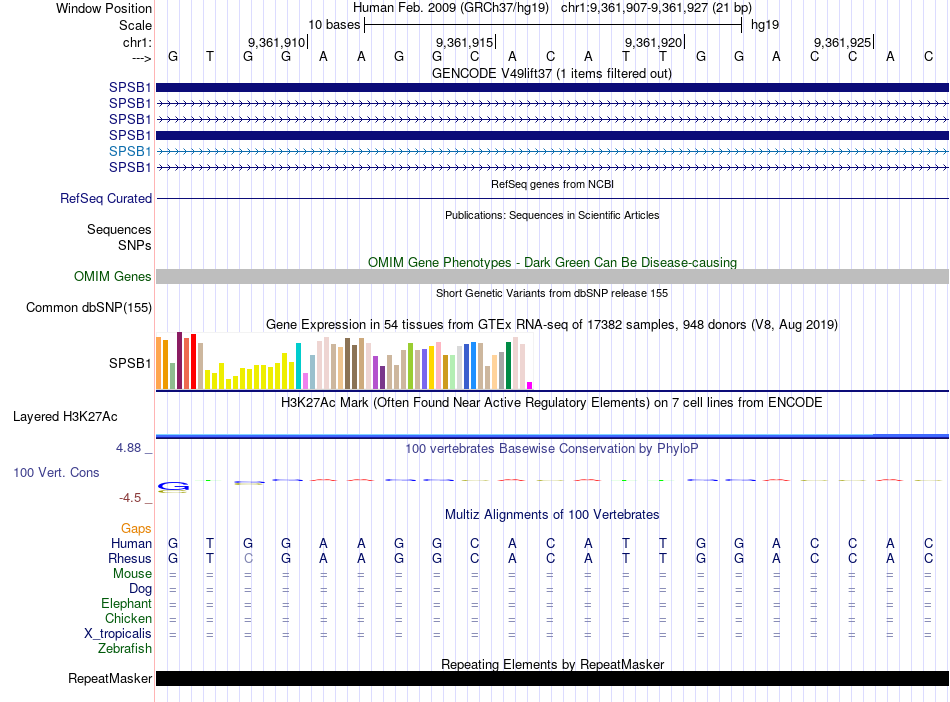Click the Layered H3K27Ac track label
Image resolution: width=950 pixels, height=702 pixels.
pos(65,417)
